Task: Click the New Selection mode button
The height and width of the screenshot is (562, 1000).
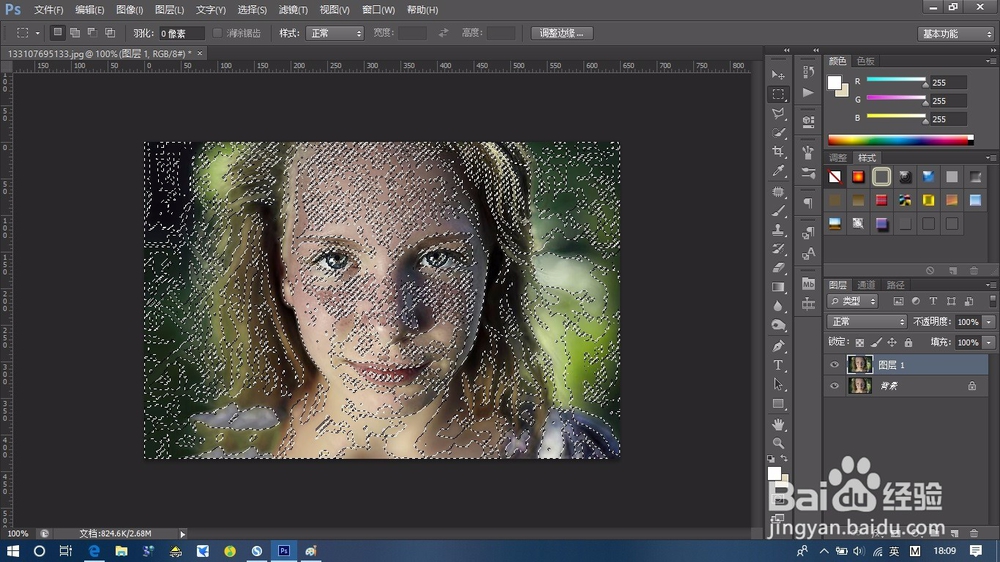Action: pos(57,33)
